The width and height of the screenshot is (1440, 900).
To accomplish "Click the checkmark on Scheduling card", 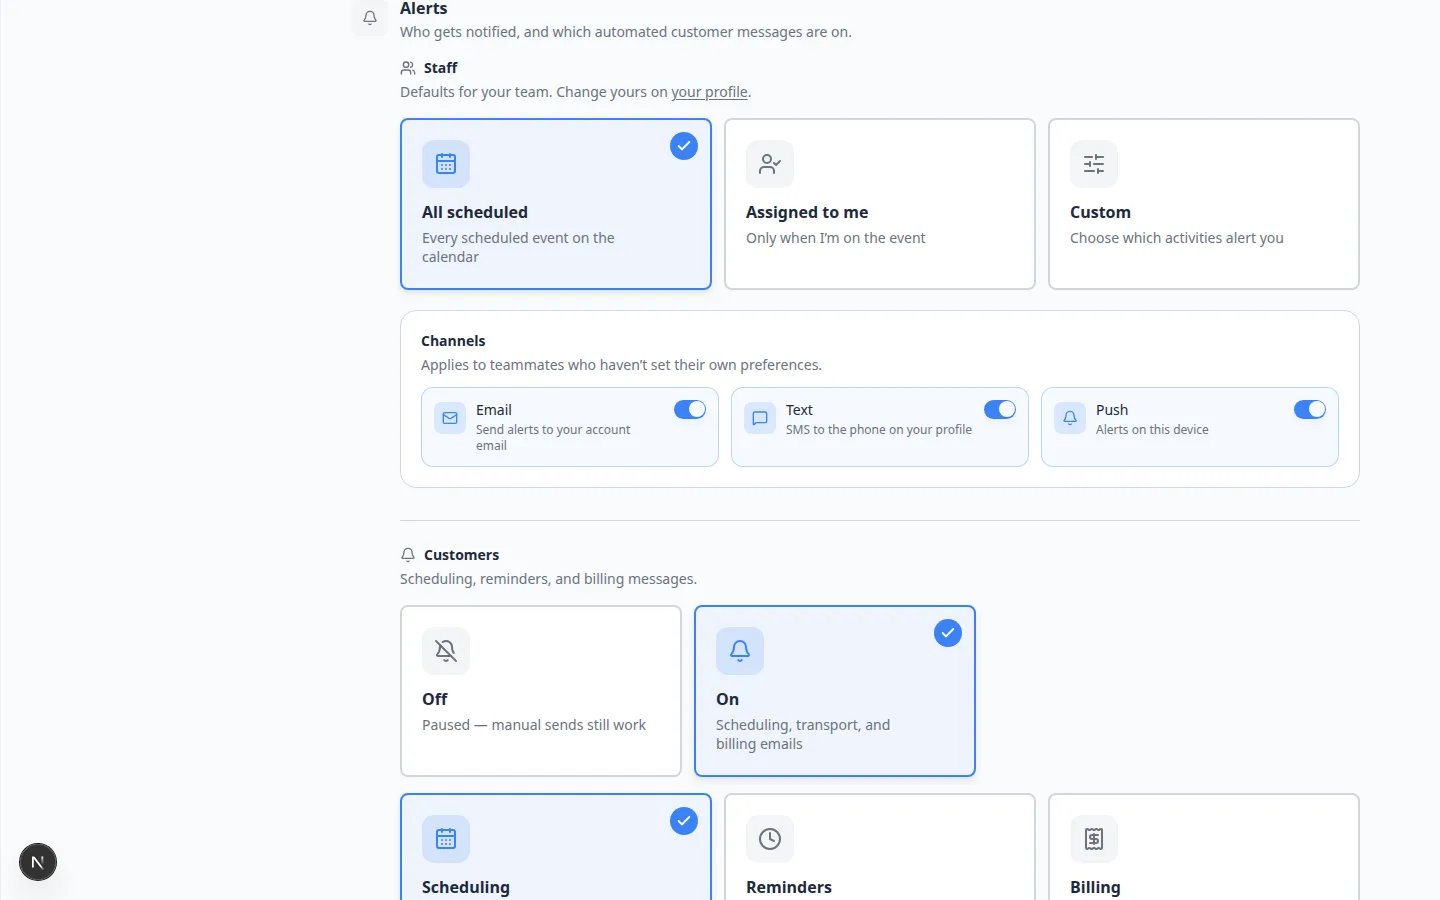I will point(684,821).
